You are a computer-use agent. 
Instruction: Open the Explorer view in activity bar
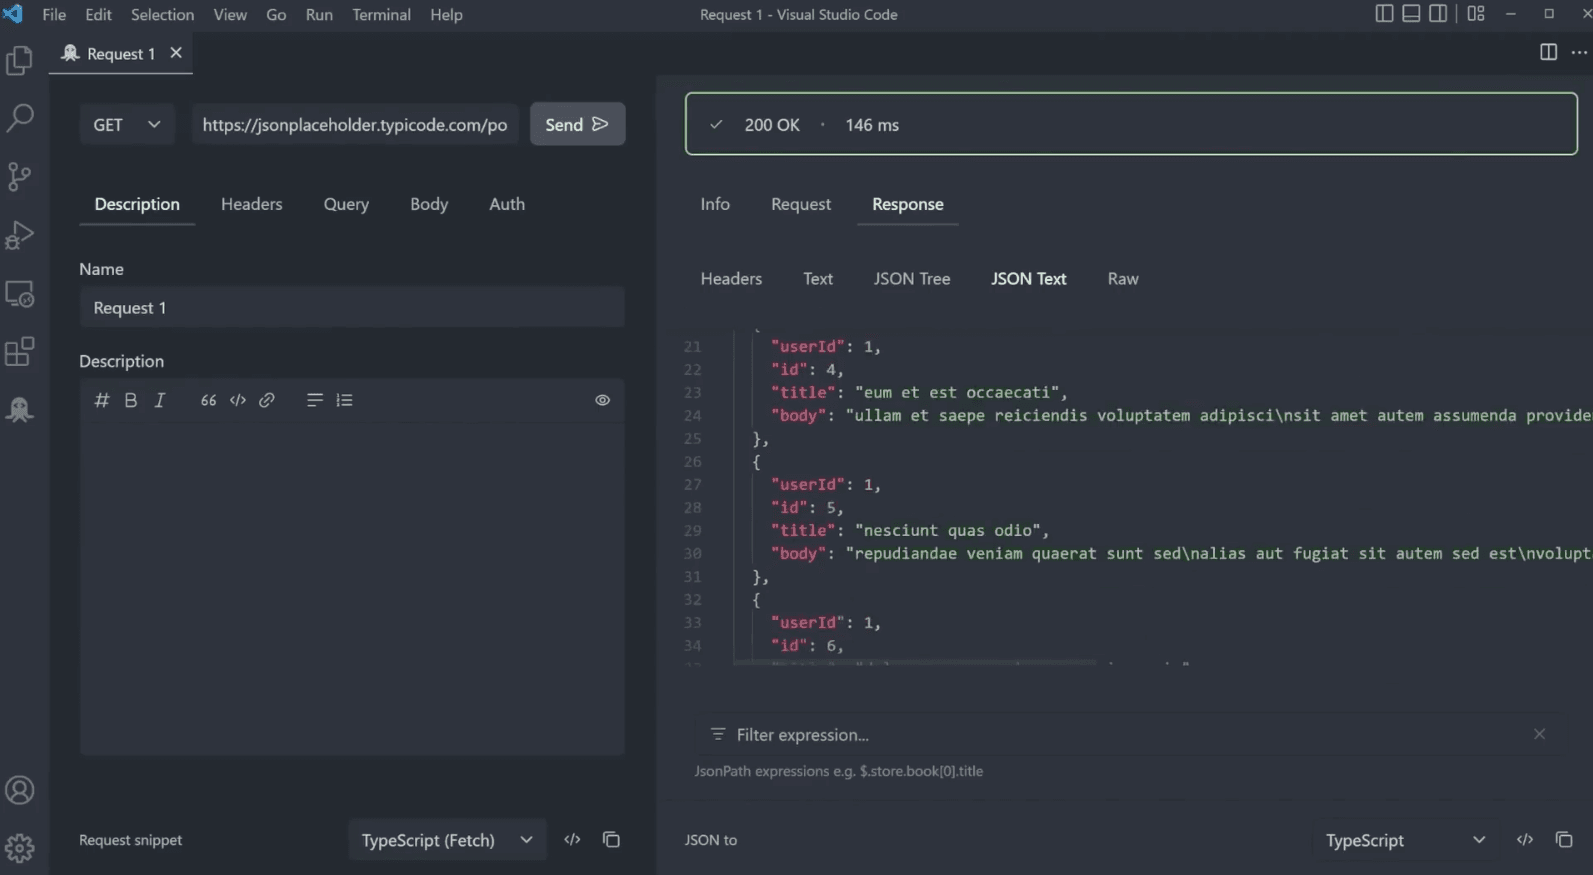19,61
